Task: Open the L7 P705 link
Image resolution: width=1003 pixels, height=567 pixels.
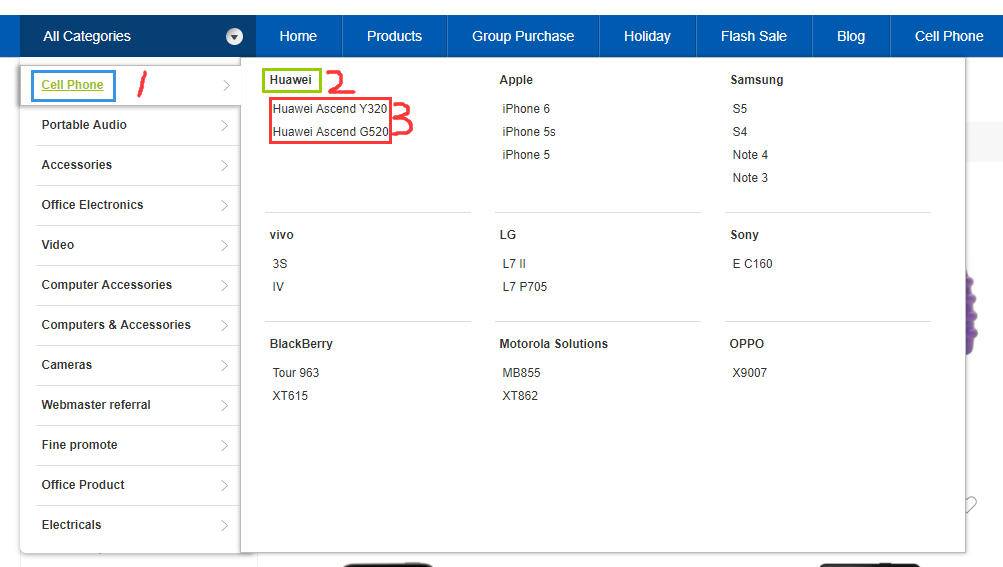Action: (525, 287)
